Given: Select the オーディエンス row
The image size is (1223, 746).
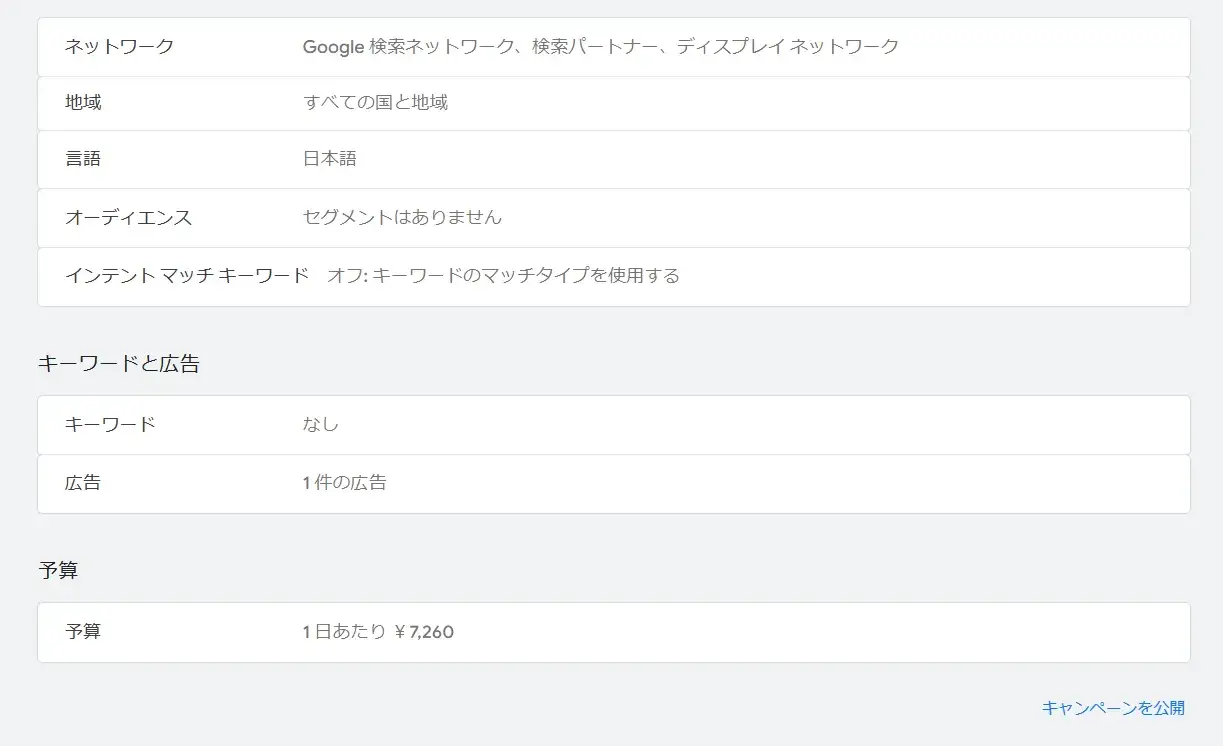Looking at the screenshot, I should (x=614, y=218).
